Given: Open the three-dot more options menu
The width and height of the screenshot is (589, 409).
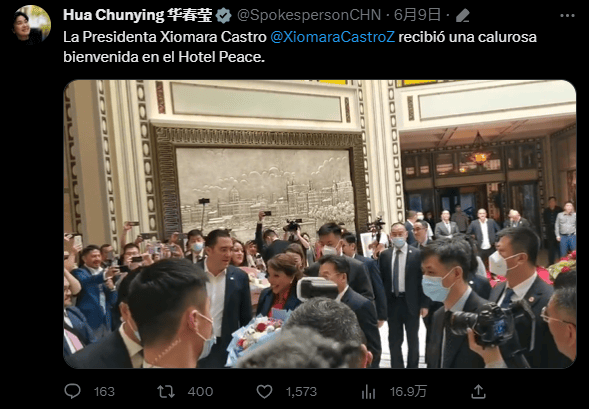Looking at the screenshot, I should pos(567,15).
